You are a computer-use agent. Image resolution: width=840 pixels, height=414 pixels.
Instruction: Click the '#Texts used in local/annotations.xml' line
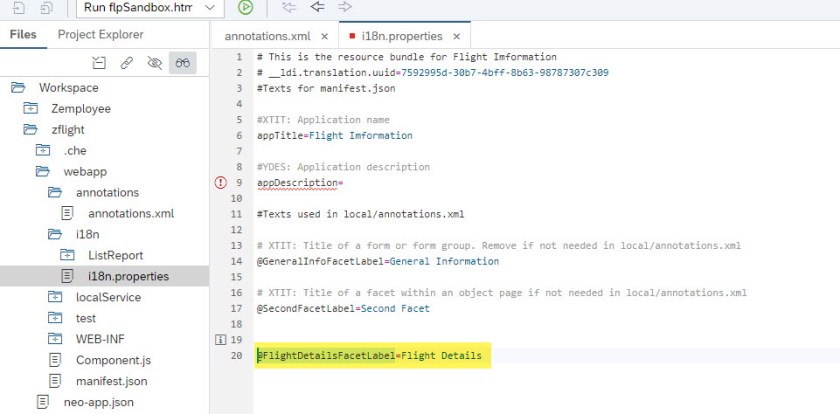361,214
